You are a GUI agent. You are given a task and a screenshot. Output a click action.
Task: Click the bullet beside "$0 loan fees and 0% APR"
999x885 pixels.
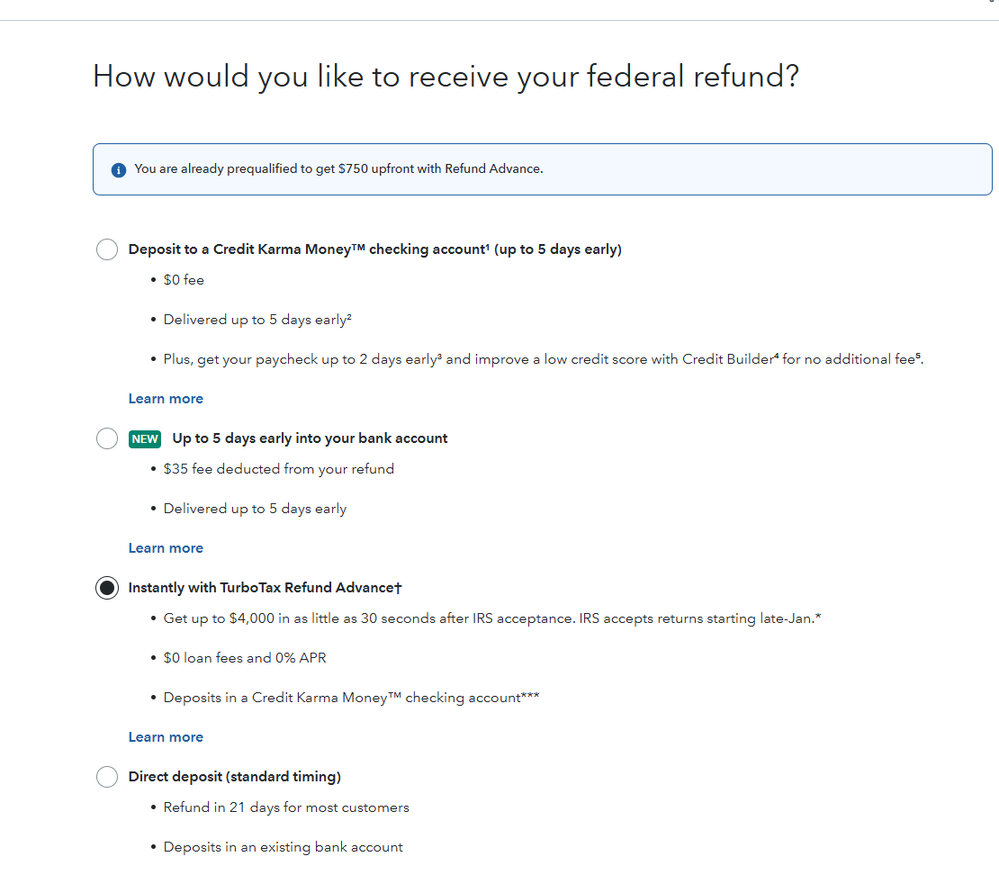tap(153, 658)
